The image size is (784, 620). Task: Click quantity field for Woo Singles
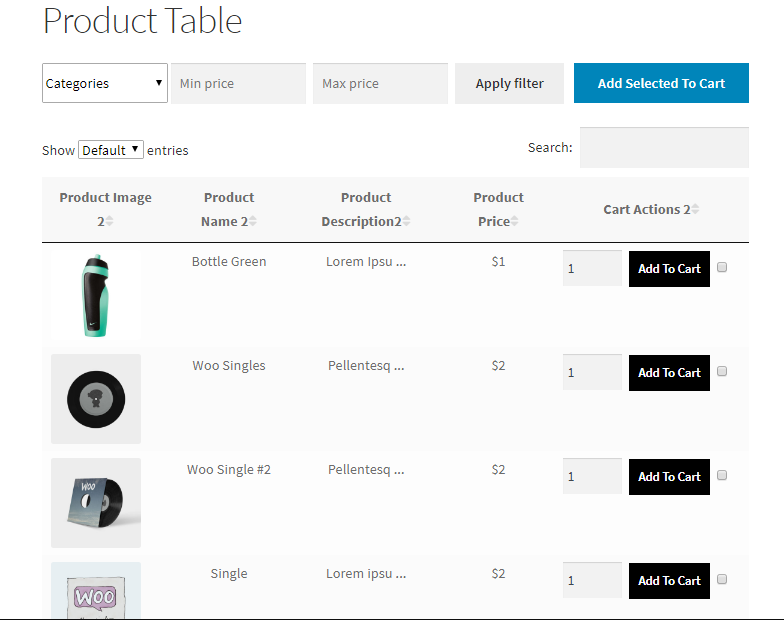pyautogui.click(x=592, y=372)
